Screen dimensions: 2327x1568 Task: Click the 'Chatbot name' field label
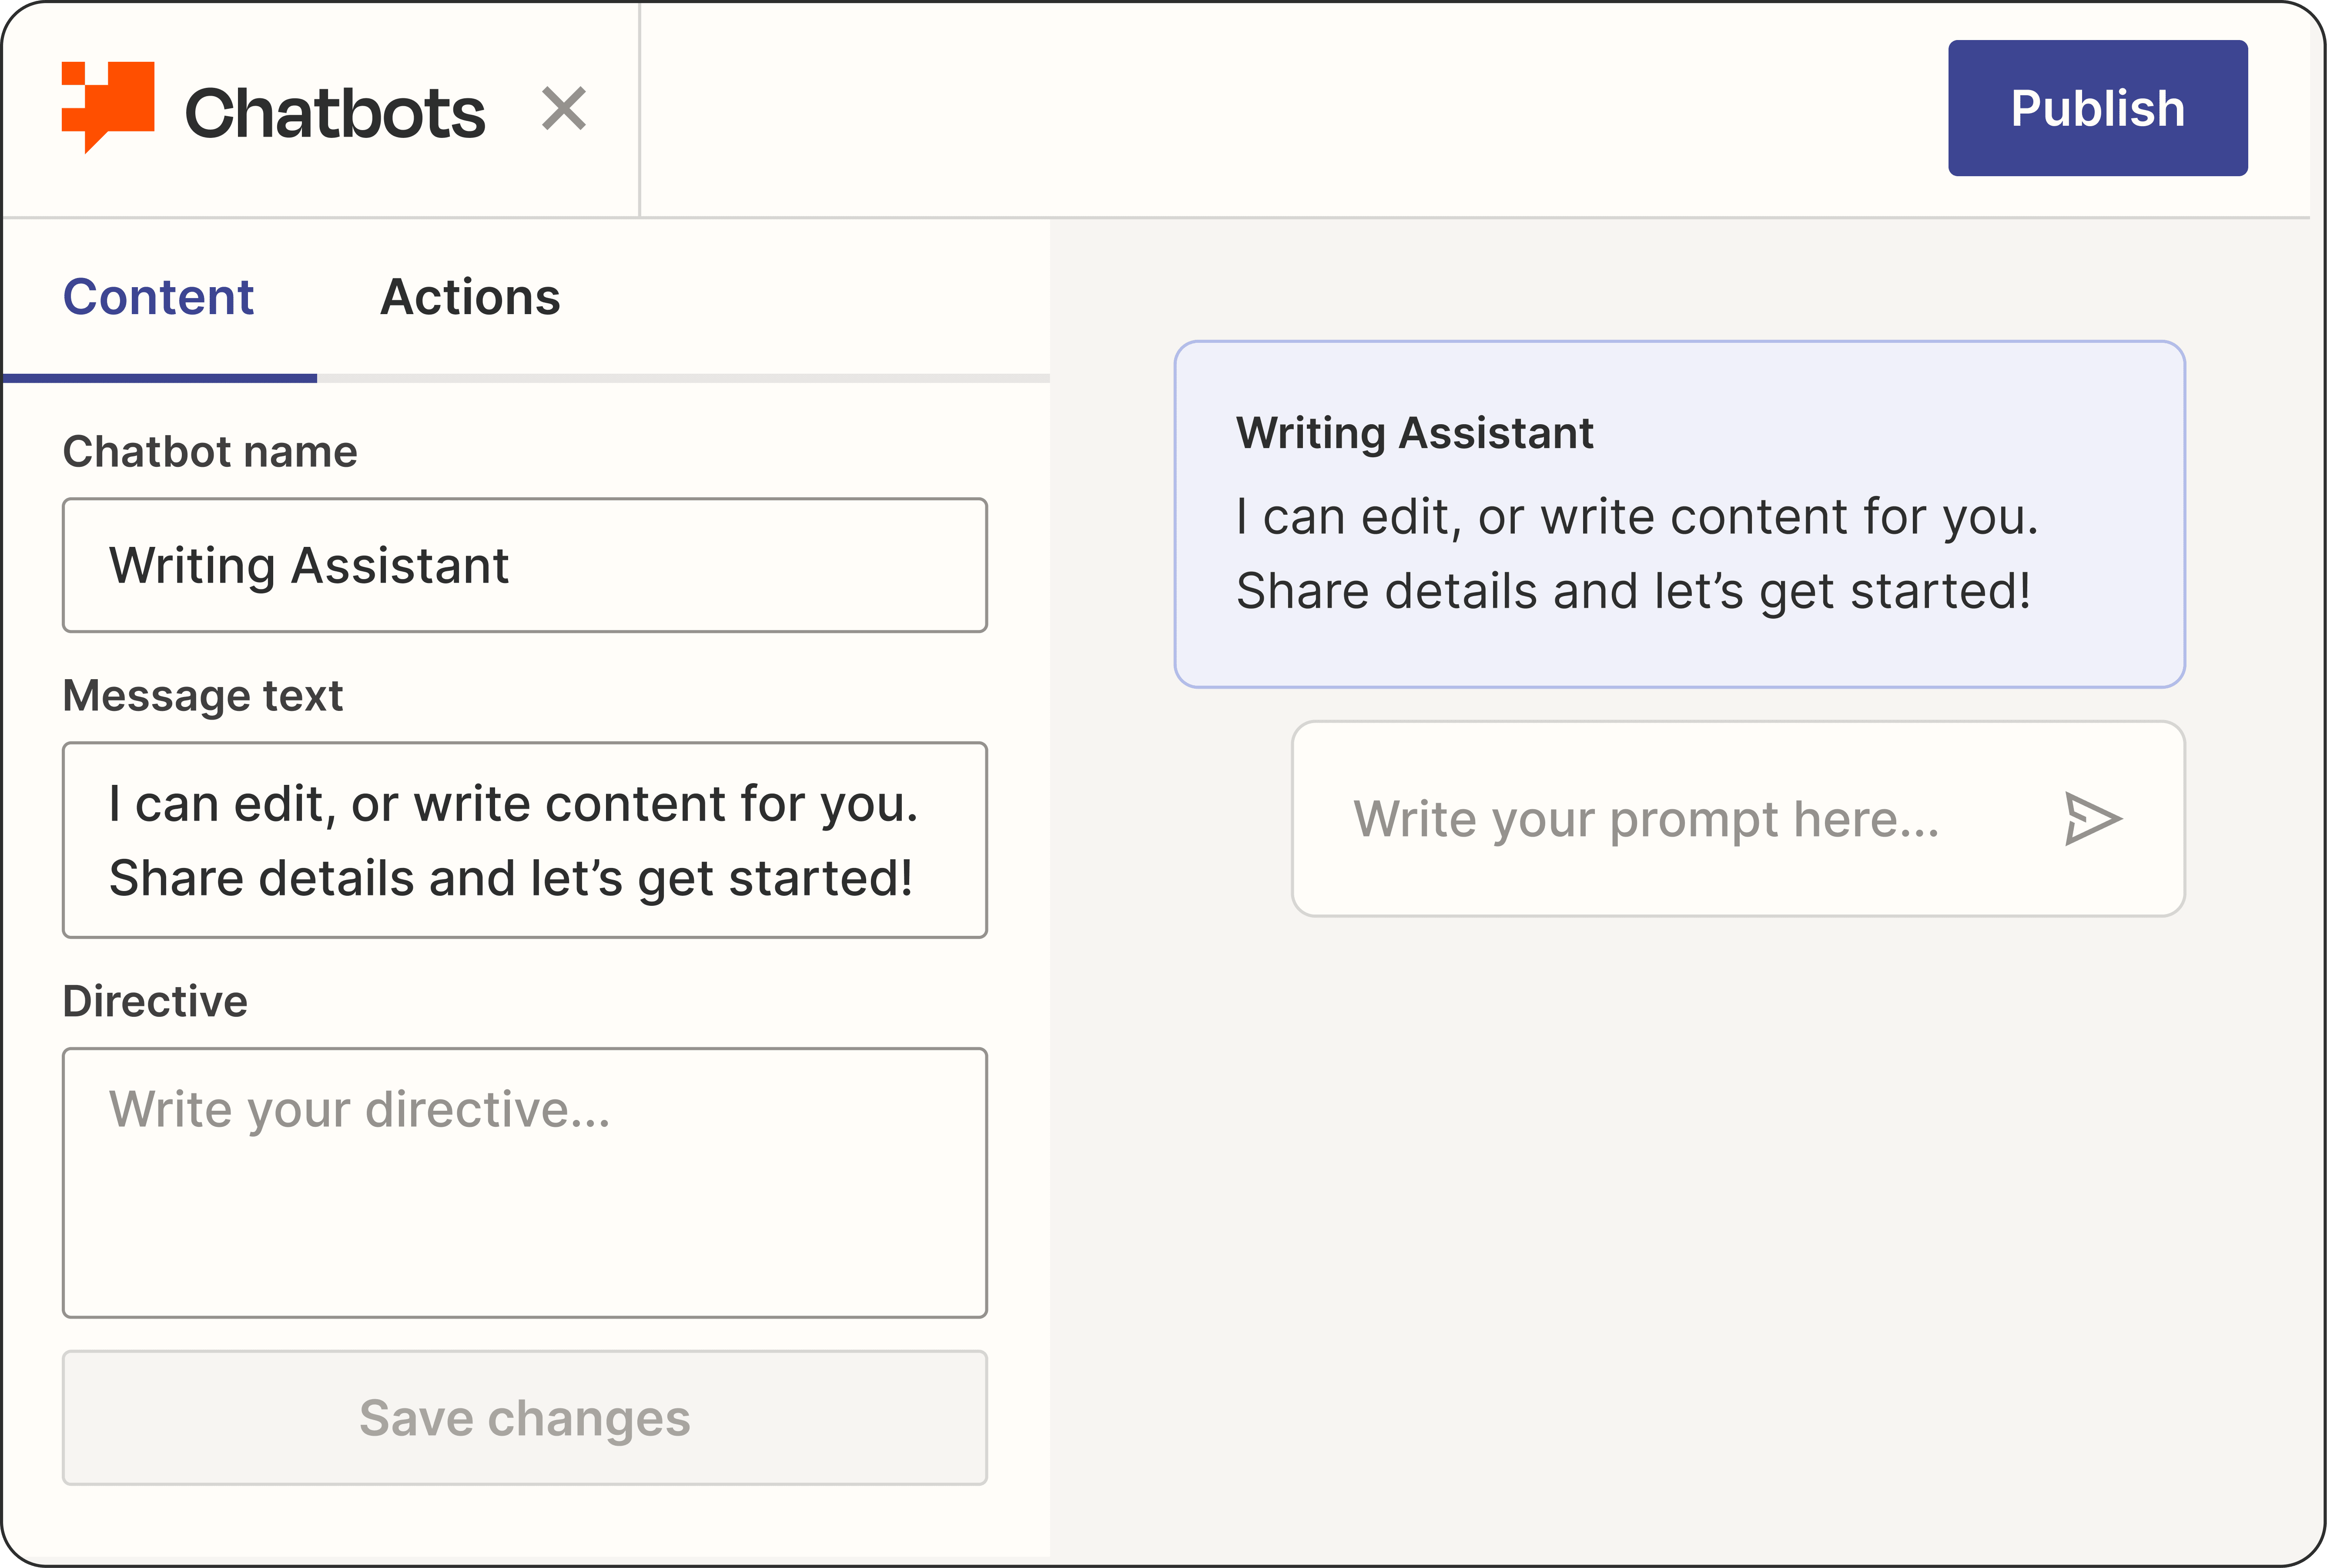click(x=210, y=452)
